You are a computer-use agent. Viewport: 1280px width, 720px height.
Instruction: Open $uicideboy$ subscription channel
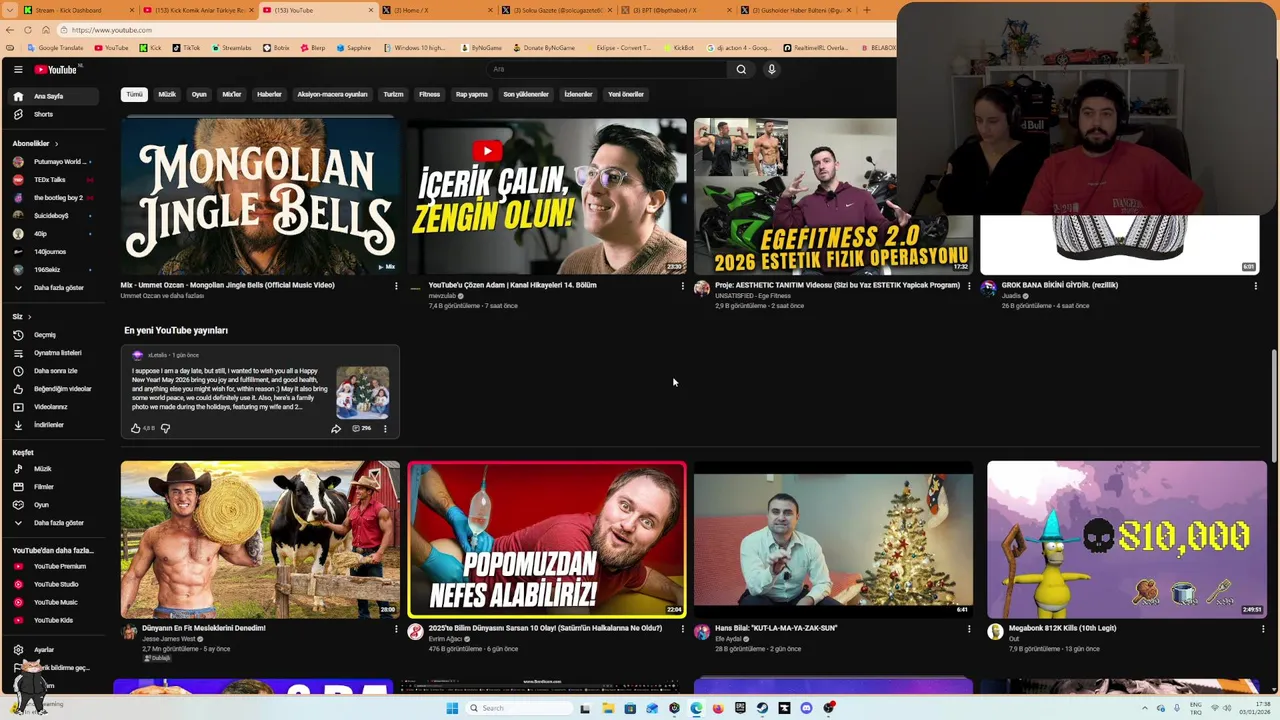(x=52, y=216)
